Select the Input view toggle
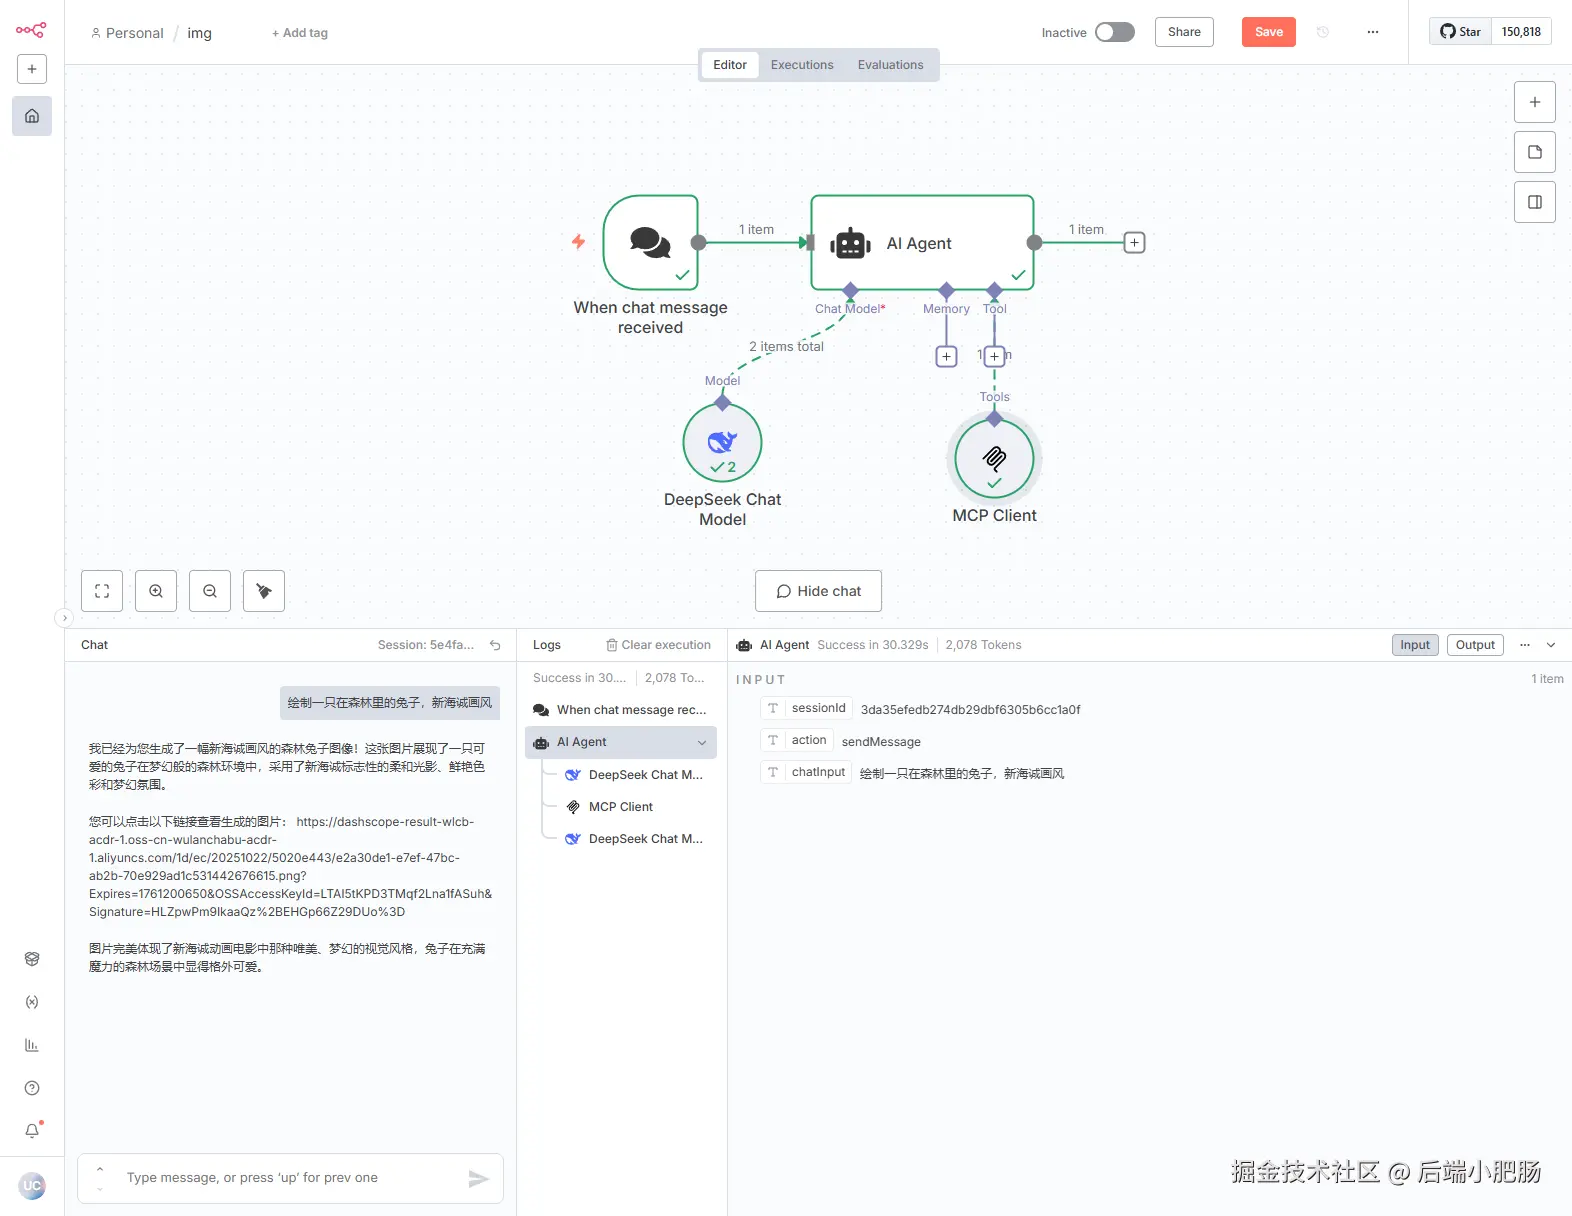The width and height of the screenshot is (1572, 1216). point(1415,645)
